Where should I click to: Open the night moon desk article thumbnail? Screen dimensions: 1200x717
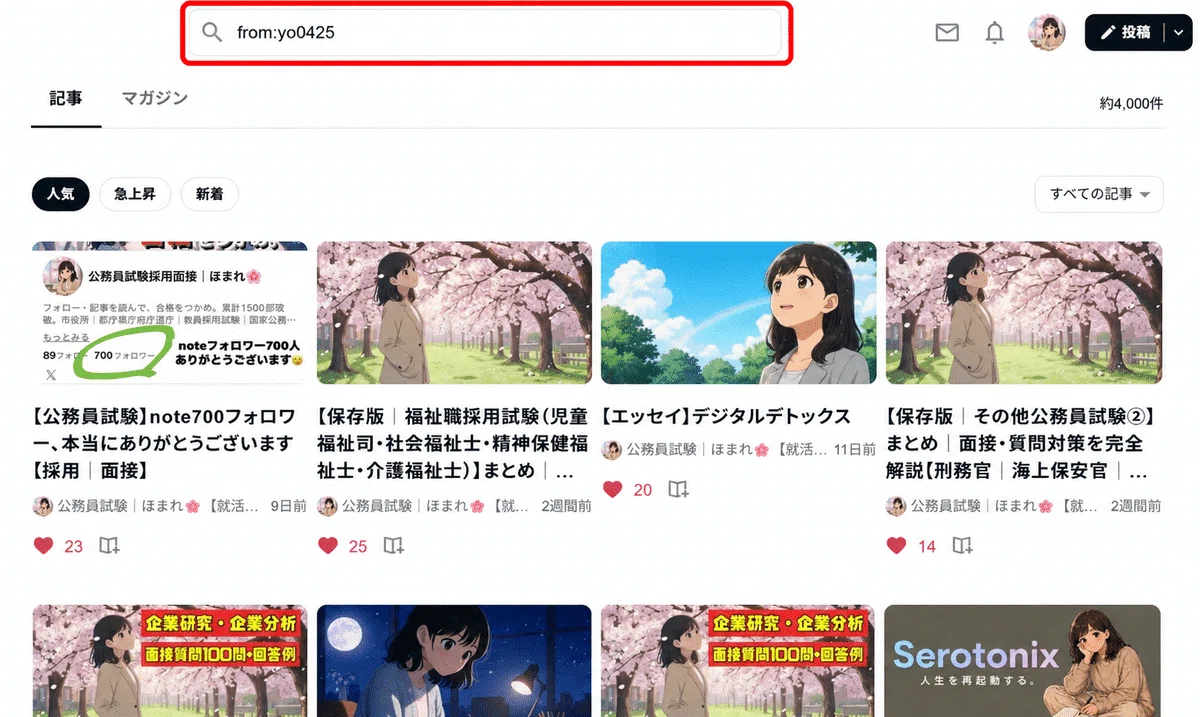tap(454, 661)
